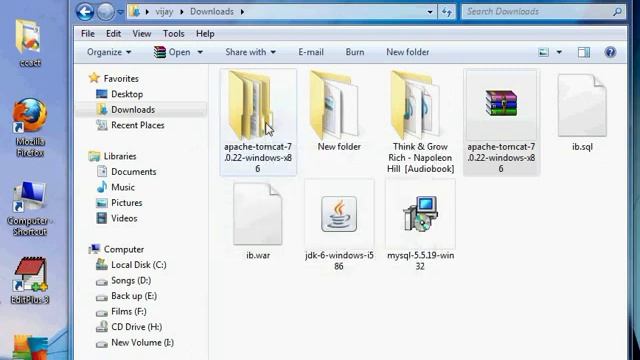This screenshot has height=360, width=640.
Task: Click the magnifier search icon
Action: pyautogui.click(x=618, y=12)
